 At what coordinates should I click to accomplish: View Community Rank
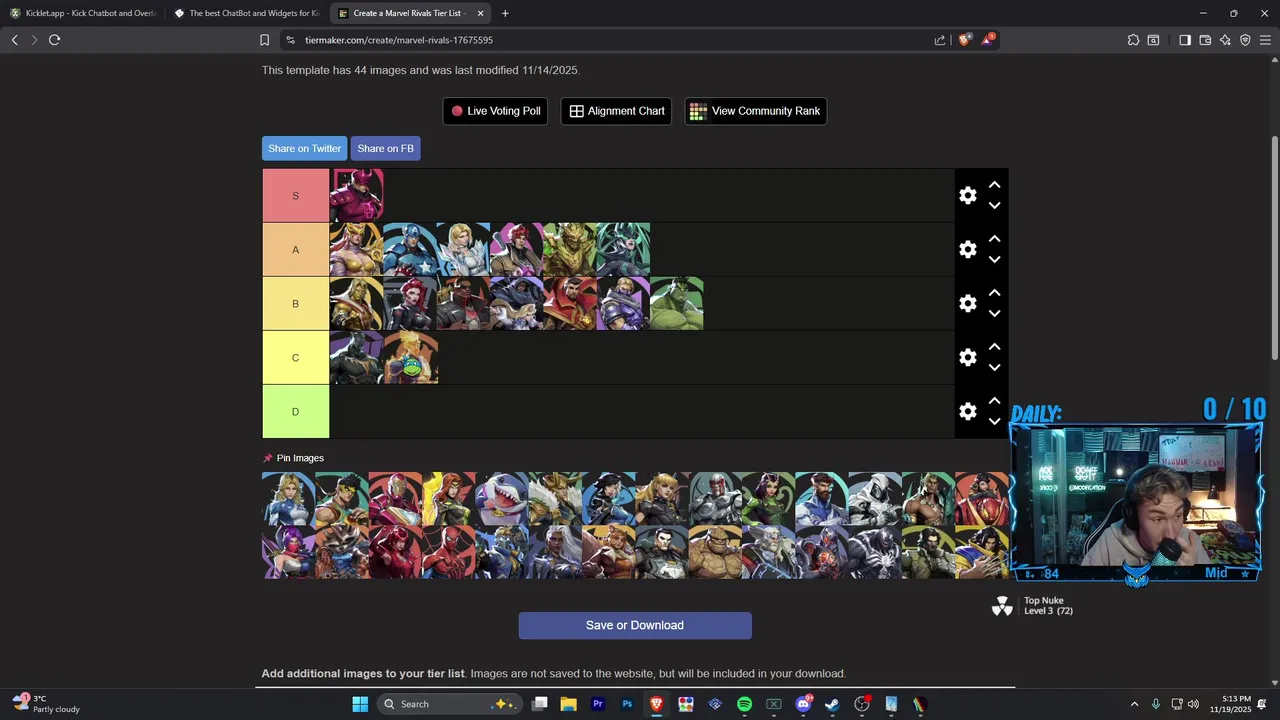pyautogui.click(x=755, y=111)
